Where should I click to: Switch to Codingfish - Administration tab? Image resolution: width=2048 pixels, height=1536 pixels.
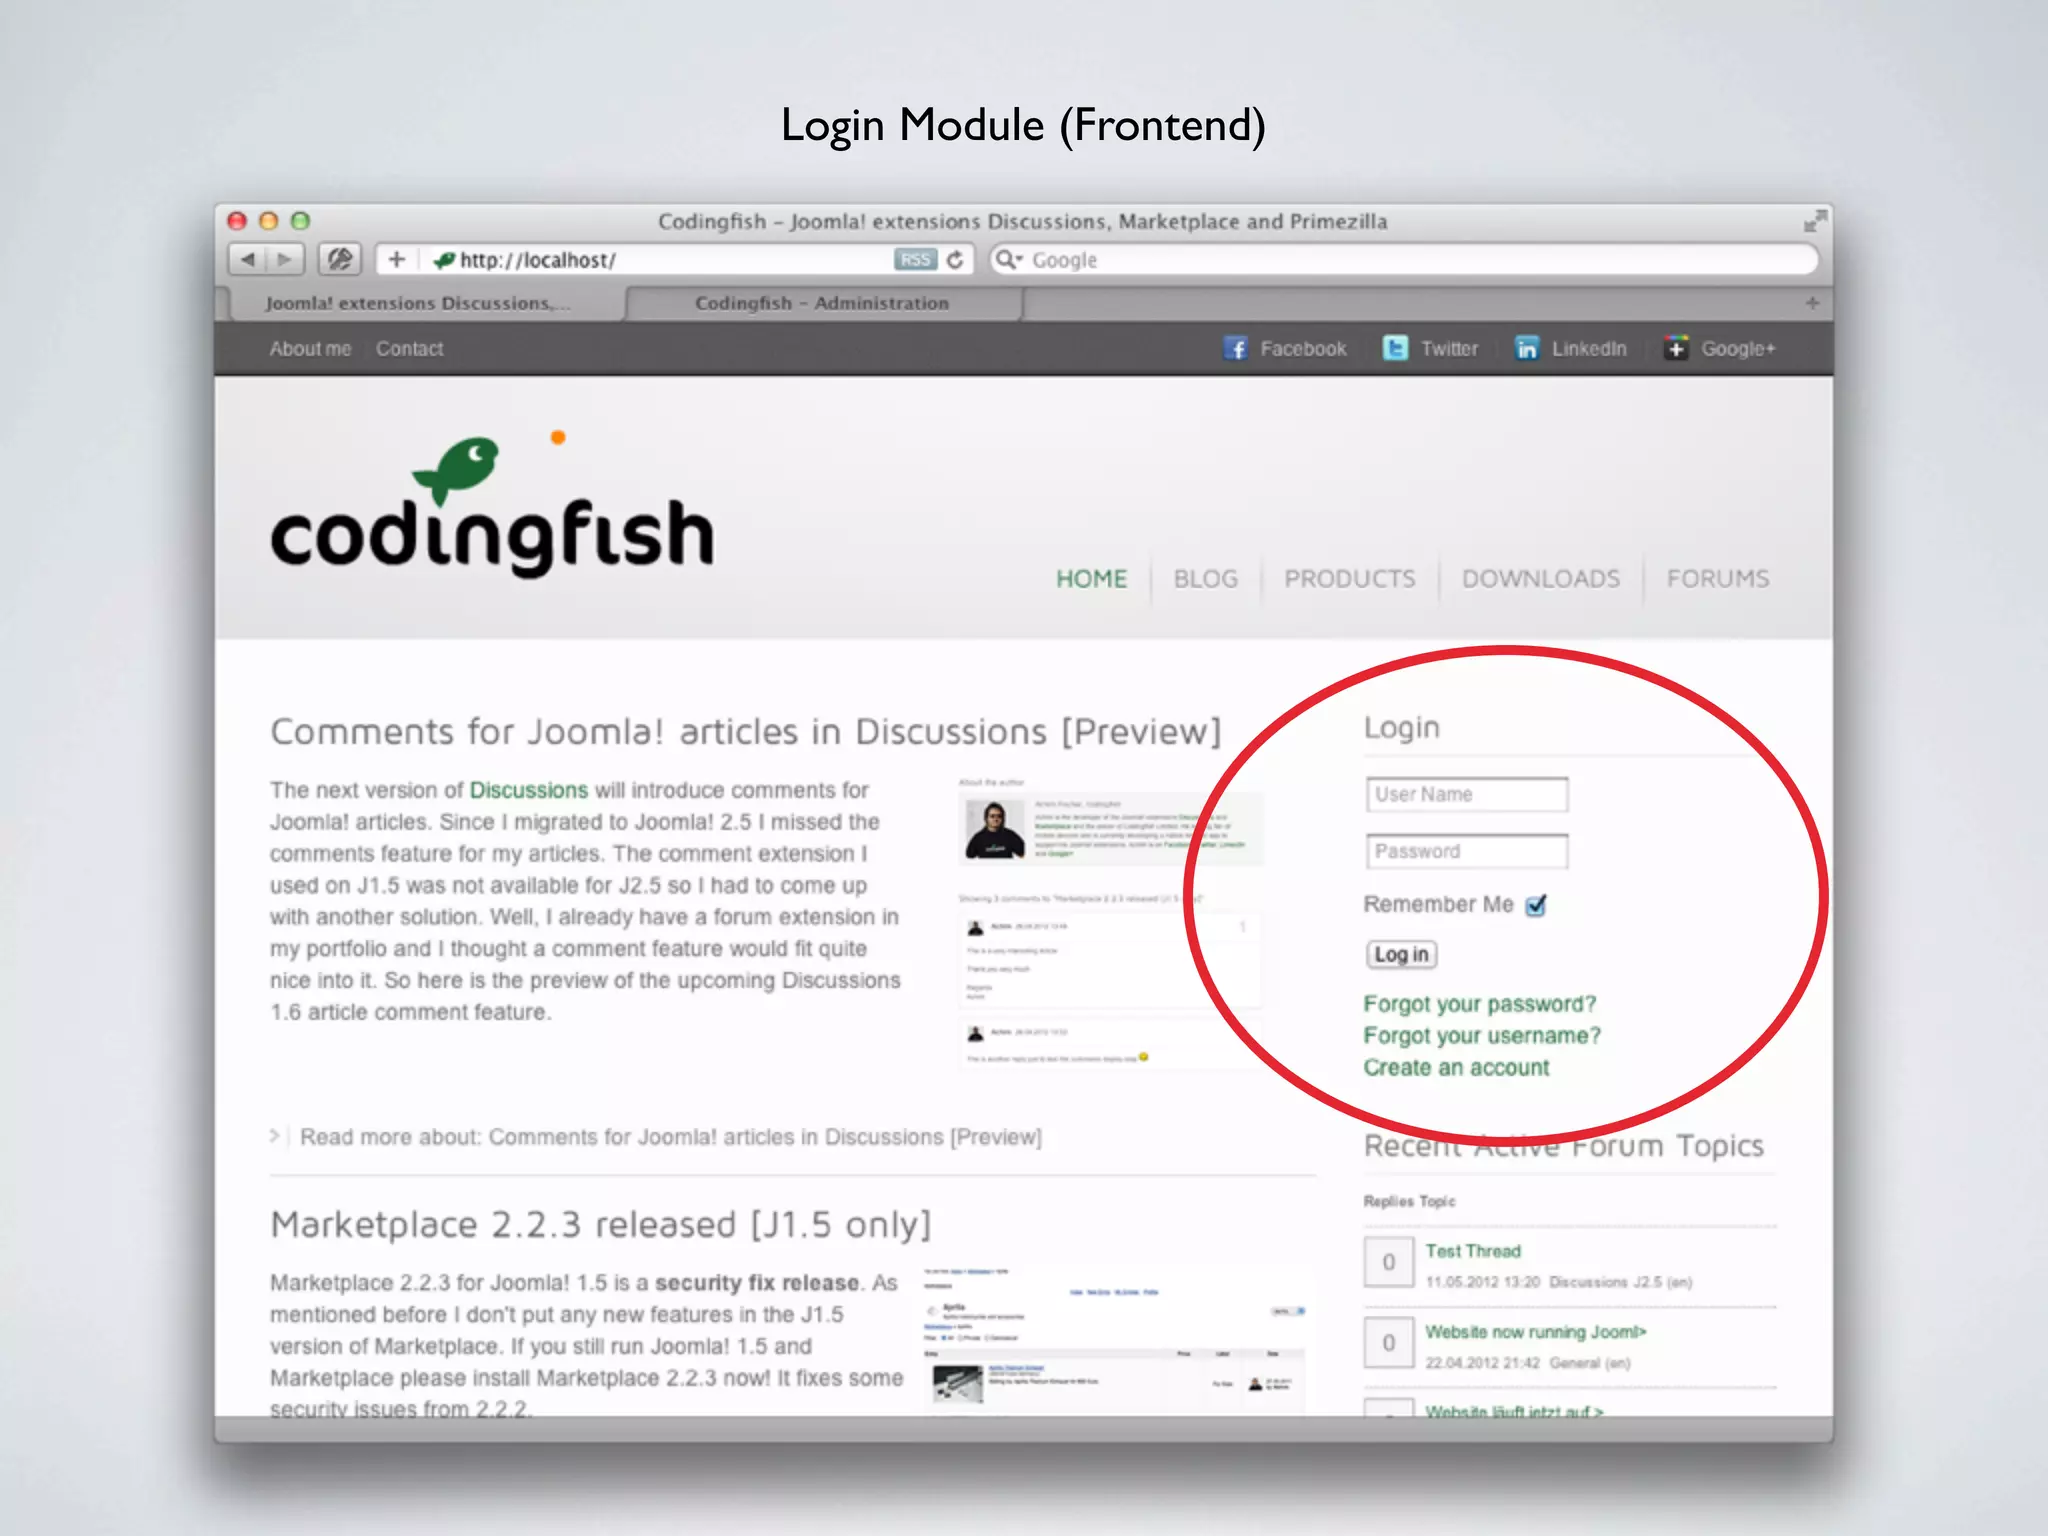click(822, 303)
